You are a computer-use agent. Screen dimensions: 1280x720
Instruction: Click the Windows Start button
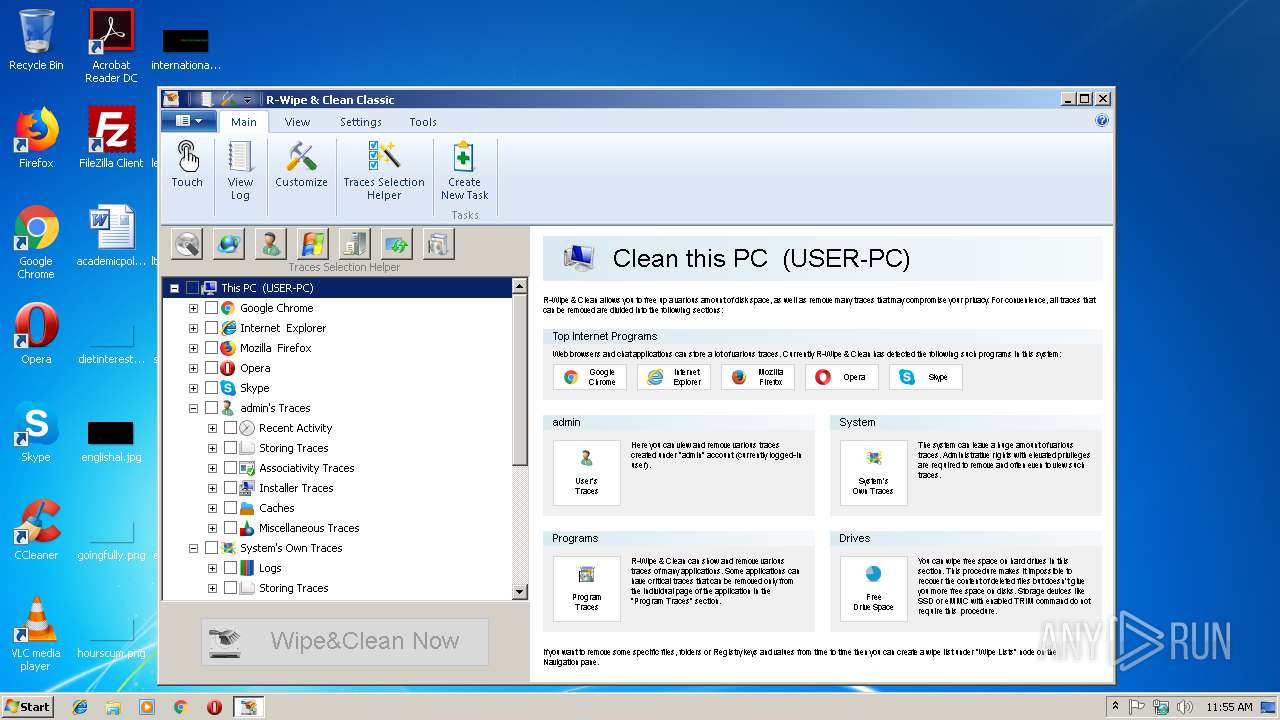[27, 706]
